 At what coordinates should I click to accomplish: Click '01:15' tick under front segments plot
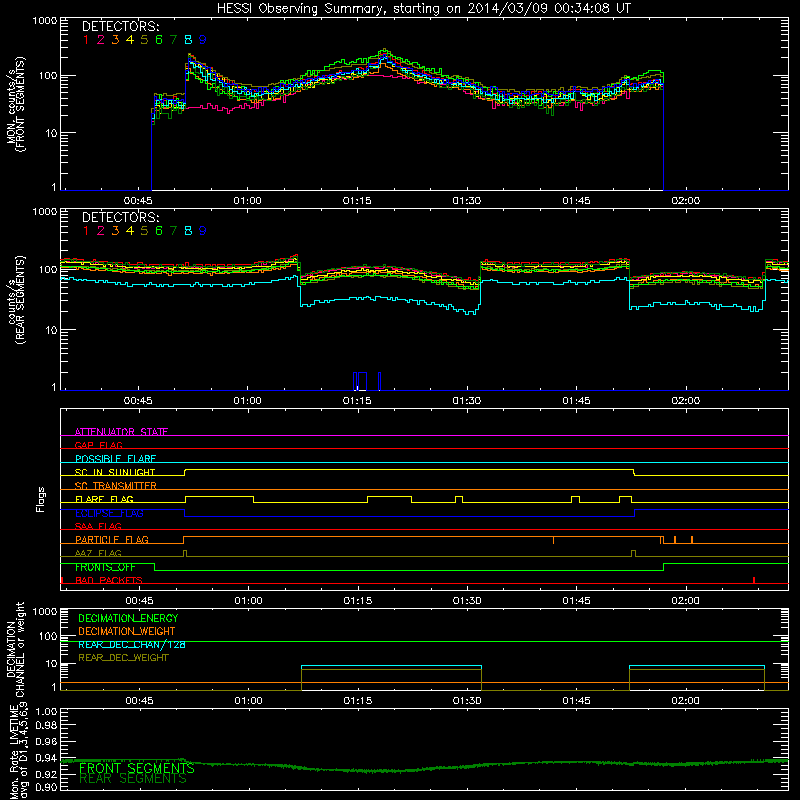(x=357, y=201)
